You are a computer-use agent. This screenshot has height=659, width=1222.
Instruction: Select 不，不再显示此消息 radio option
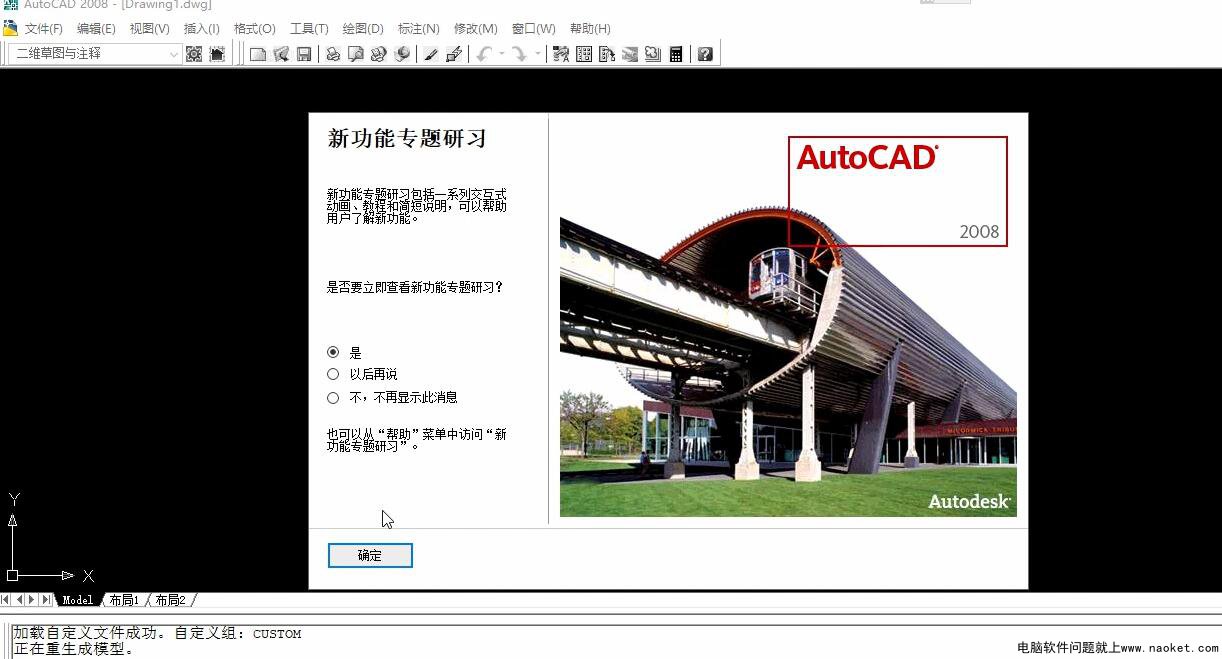333,397
